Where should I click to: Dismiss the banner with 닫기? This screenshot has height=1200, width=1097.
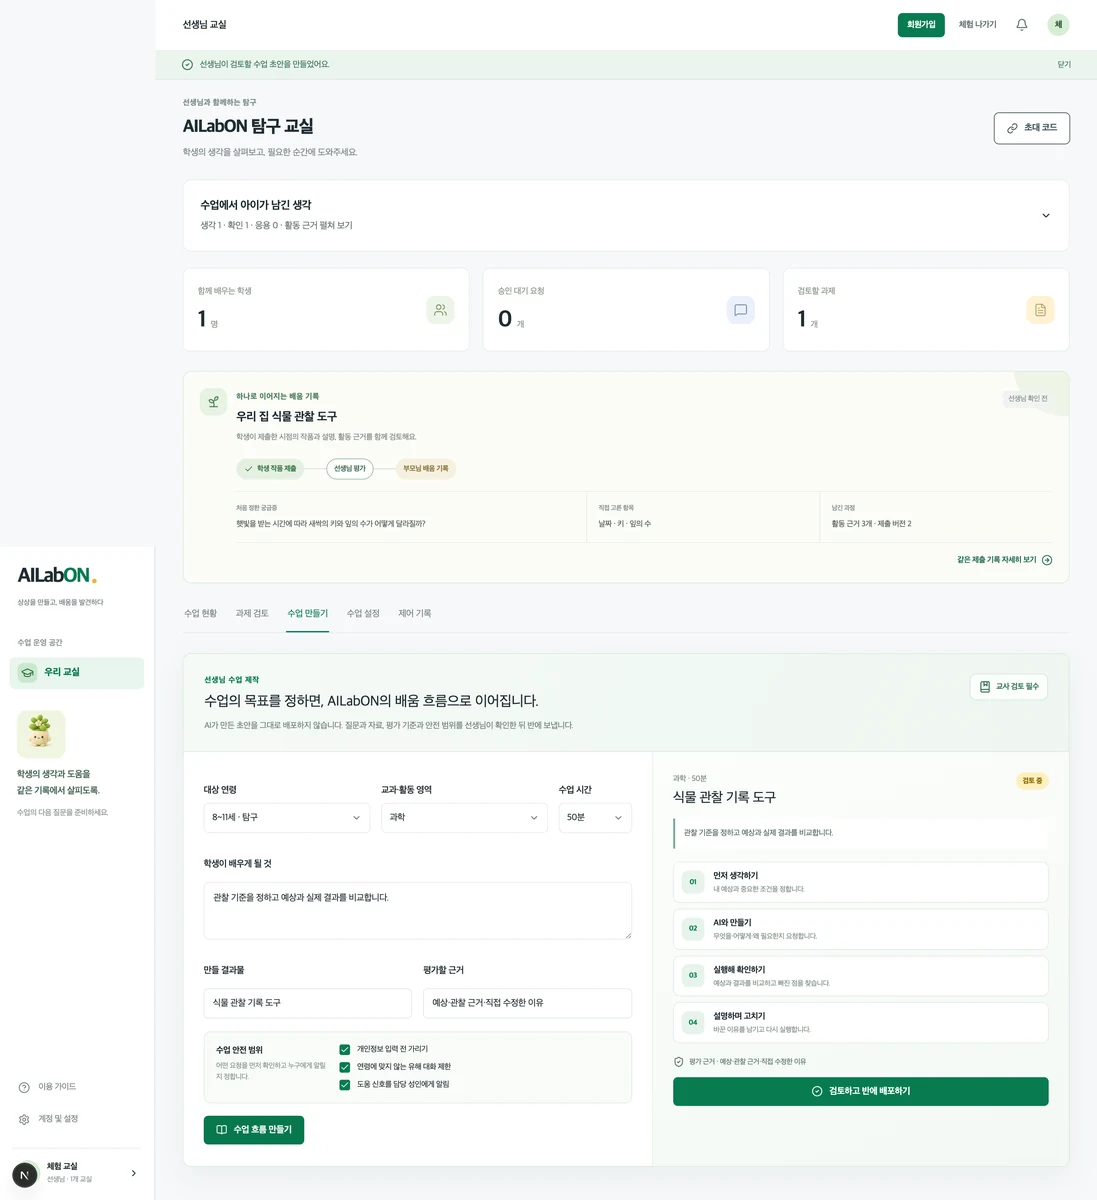pyautogui.click(x=1064, y=65)
